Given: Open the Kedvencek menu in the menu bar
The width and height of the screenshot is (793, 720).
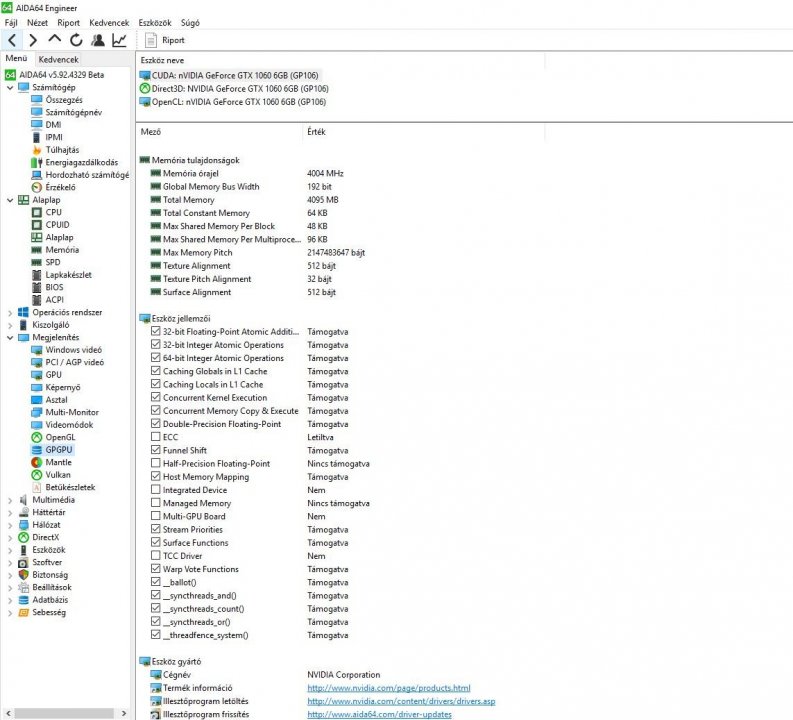Looking at the screenshot, I should coord(109,23).
